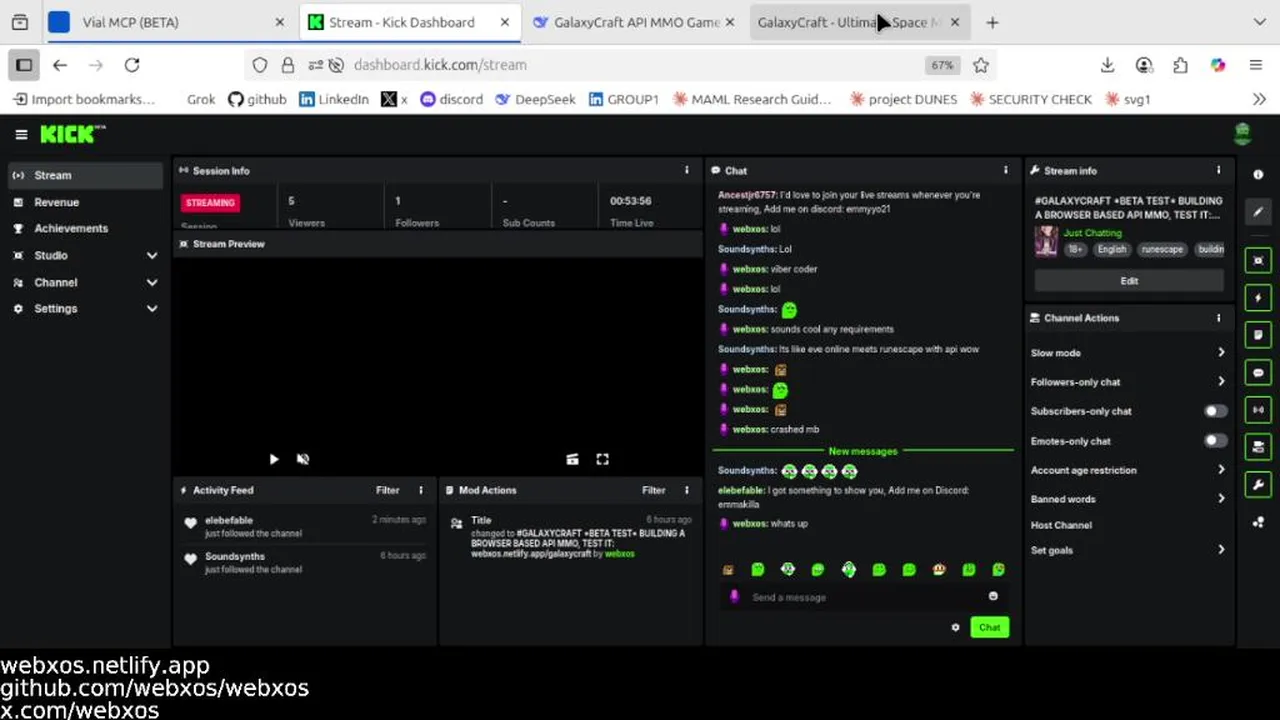
Task: Toggle the chat bubble widget in right sidebar
Action: (x=1258, y=372)
